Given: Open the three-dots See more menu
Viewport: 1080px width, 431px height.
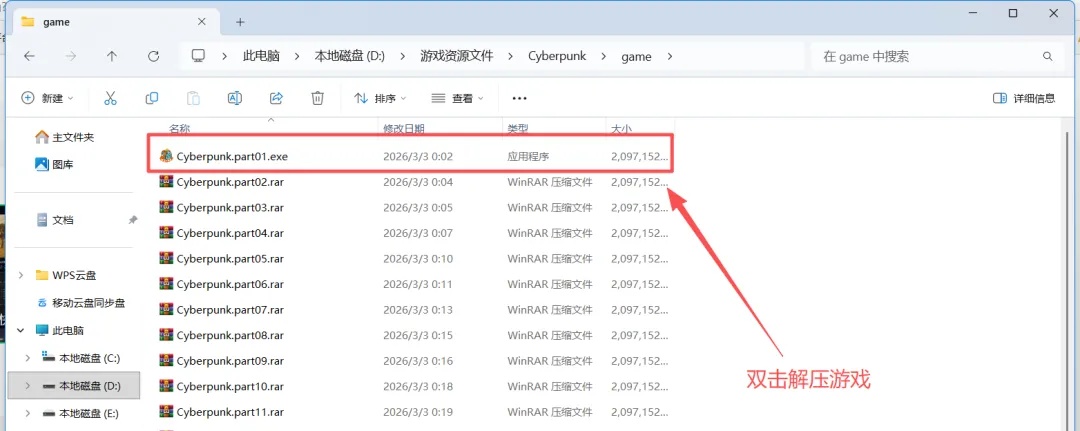Looking at the screenshot, I should [519, 98].
